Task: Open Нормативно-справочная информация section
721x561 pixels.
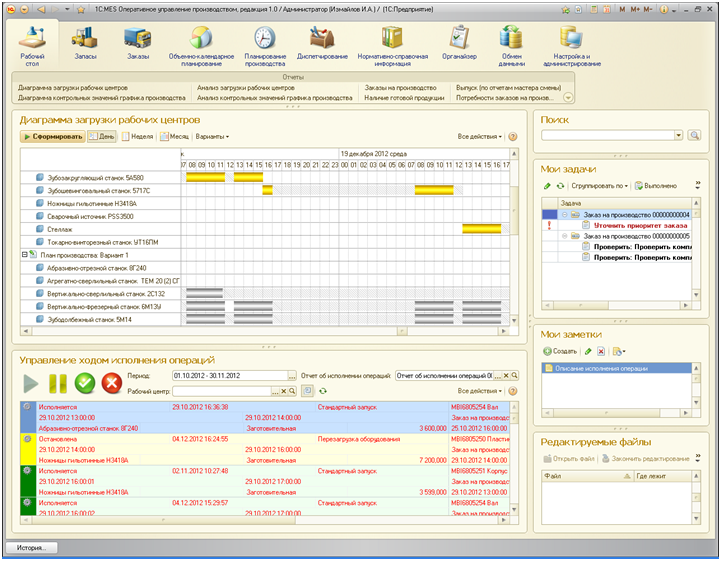Action: coord(393,46)
